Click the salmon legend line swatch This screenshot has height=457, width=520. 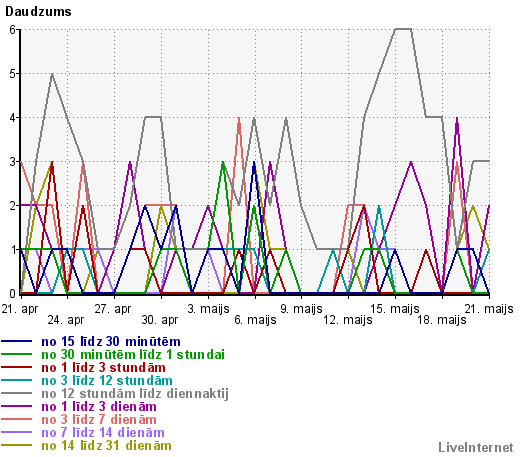17,420
